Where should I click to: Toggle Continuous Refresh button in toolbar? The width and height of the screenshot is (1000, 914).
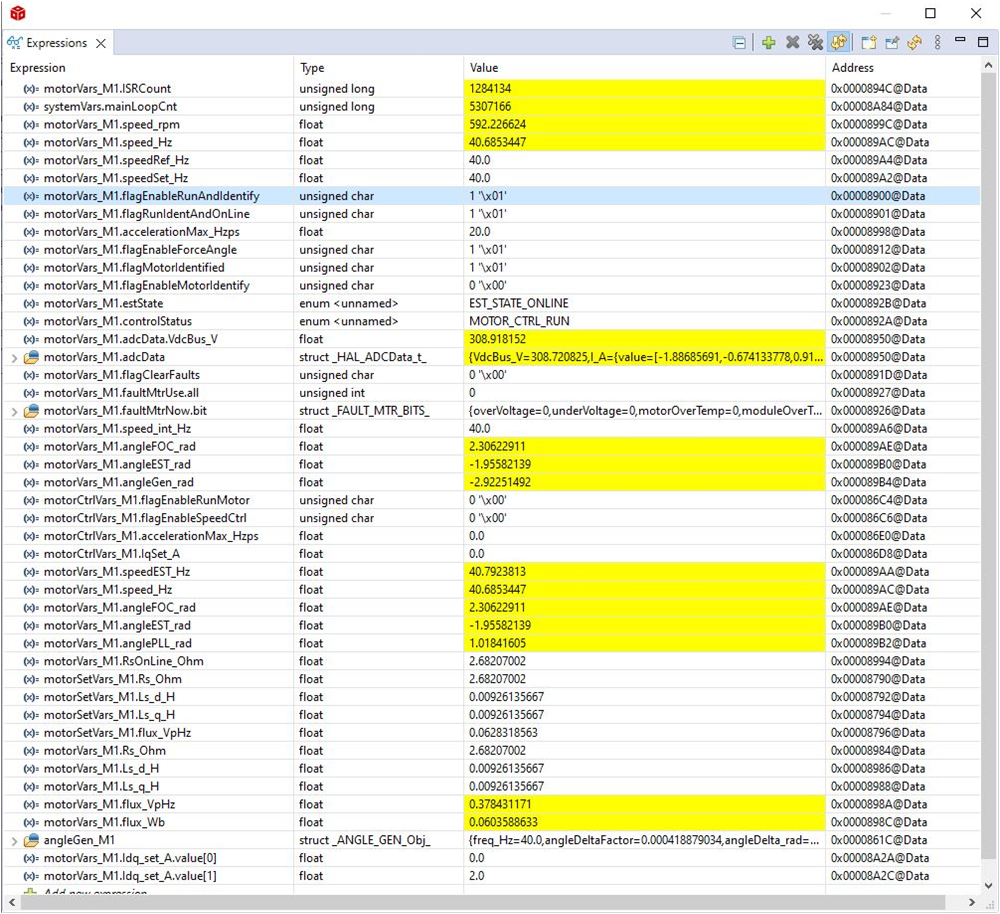839,43
